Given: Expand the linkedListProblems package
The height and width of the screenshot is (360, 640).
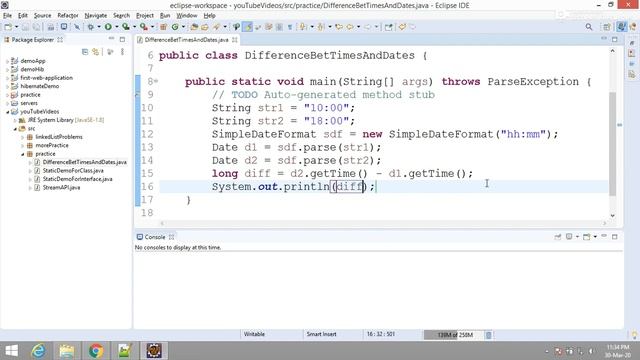Looking at the screenshot, I should [23, 137].
